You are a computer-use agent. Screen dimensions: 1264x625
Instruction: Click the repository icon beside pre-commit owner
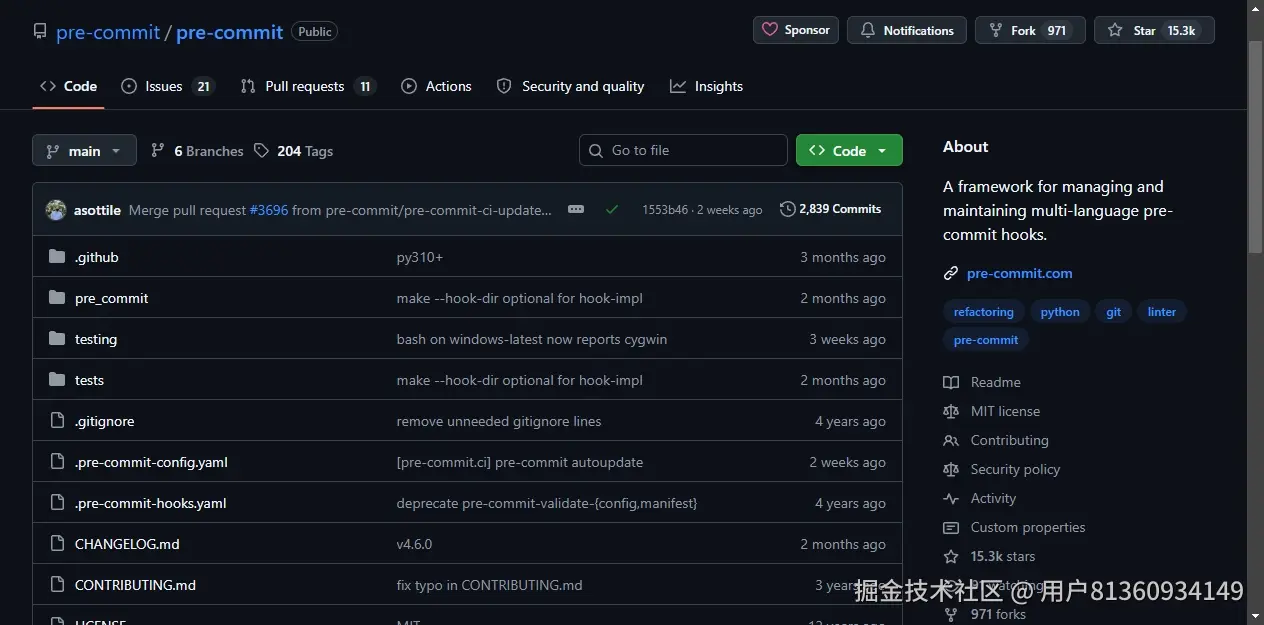coord(40,32)
